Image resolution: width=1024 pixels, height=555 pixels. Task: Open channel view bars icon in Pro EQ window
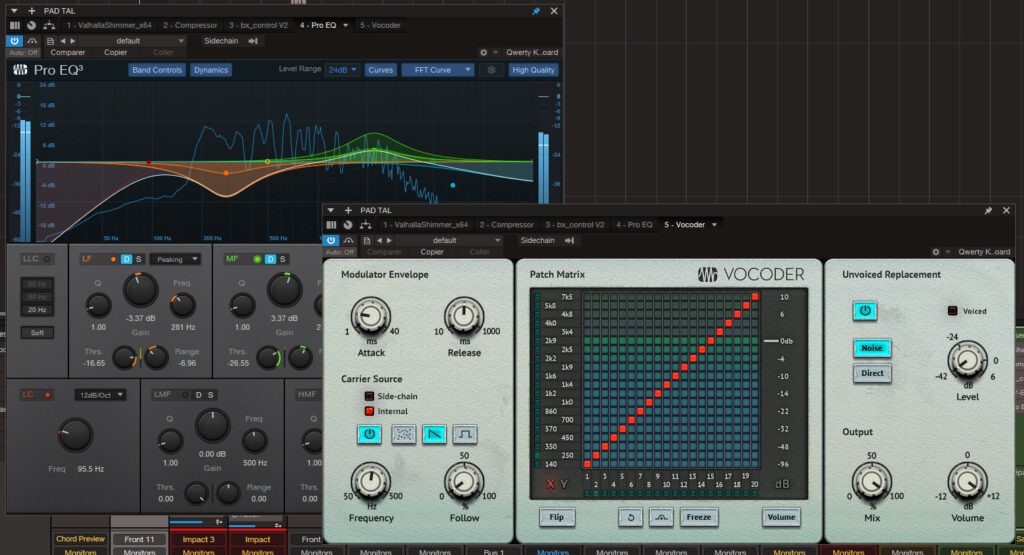click(x=14, y=25)
